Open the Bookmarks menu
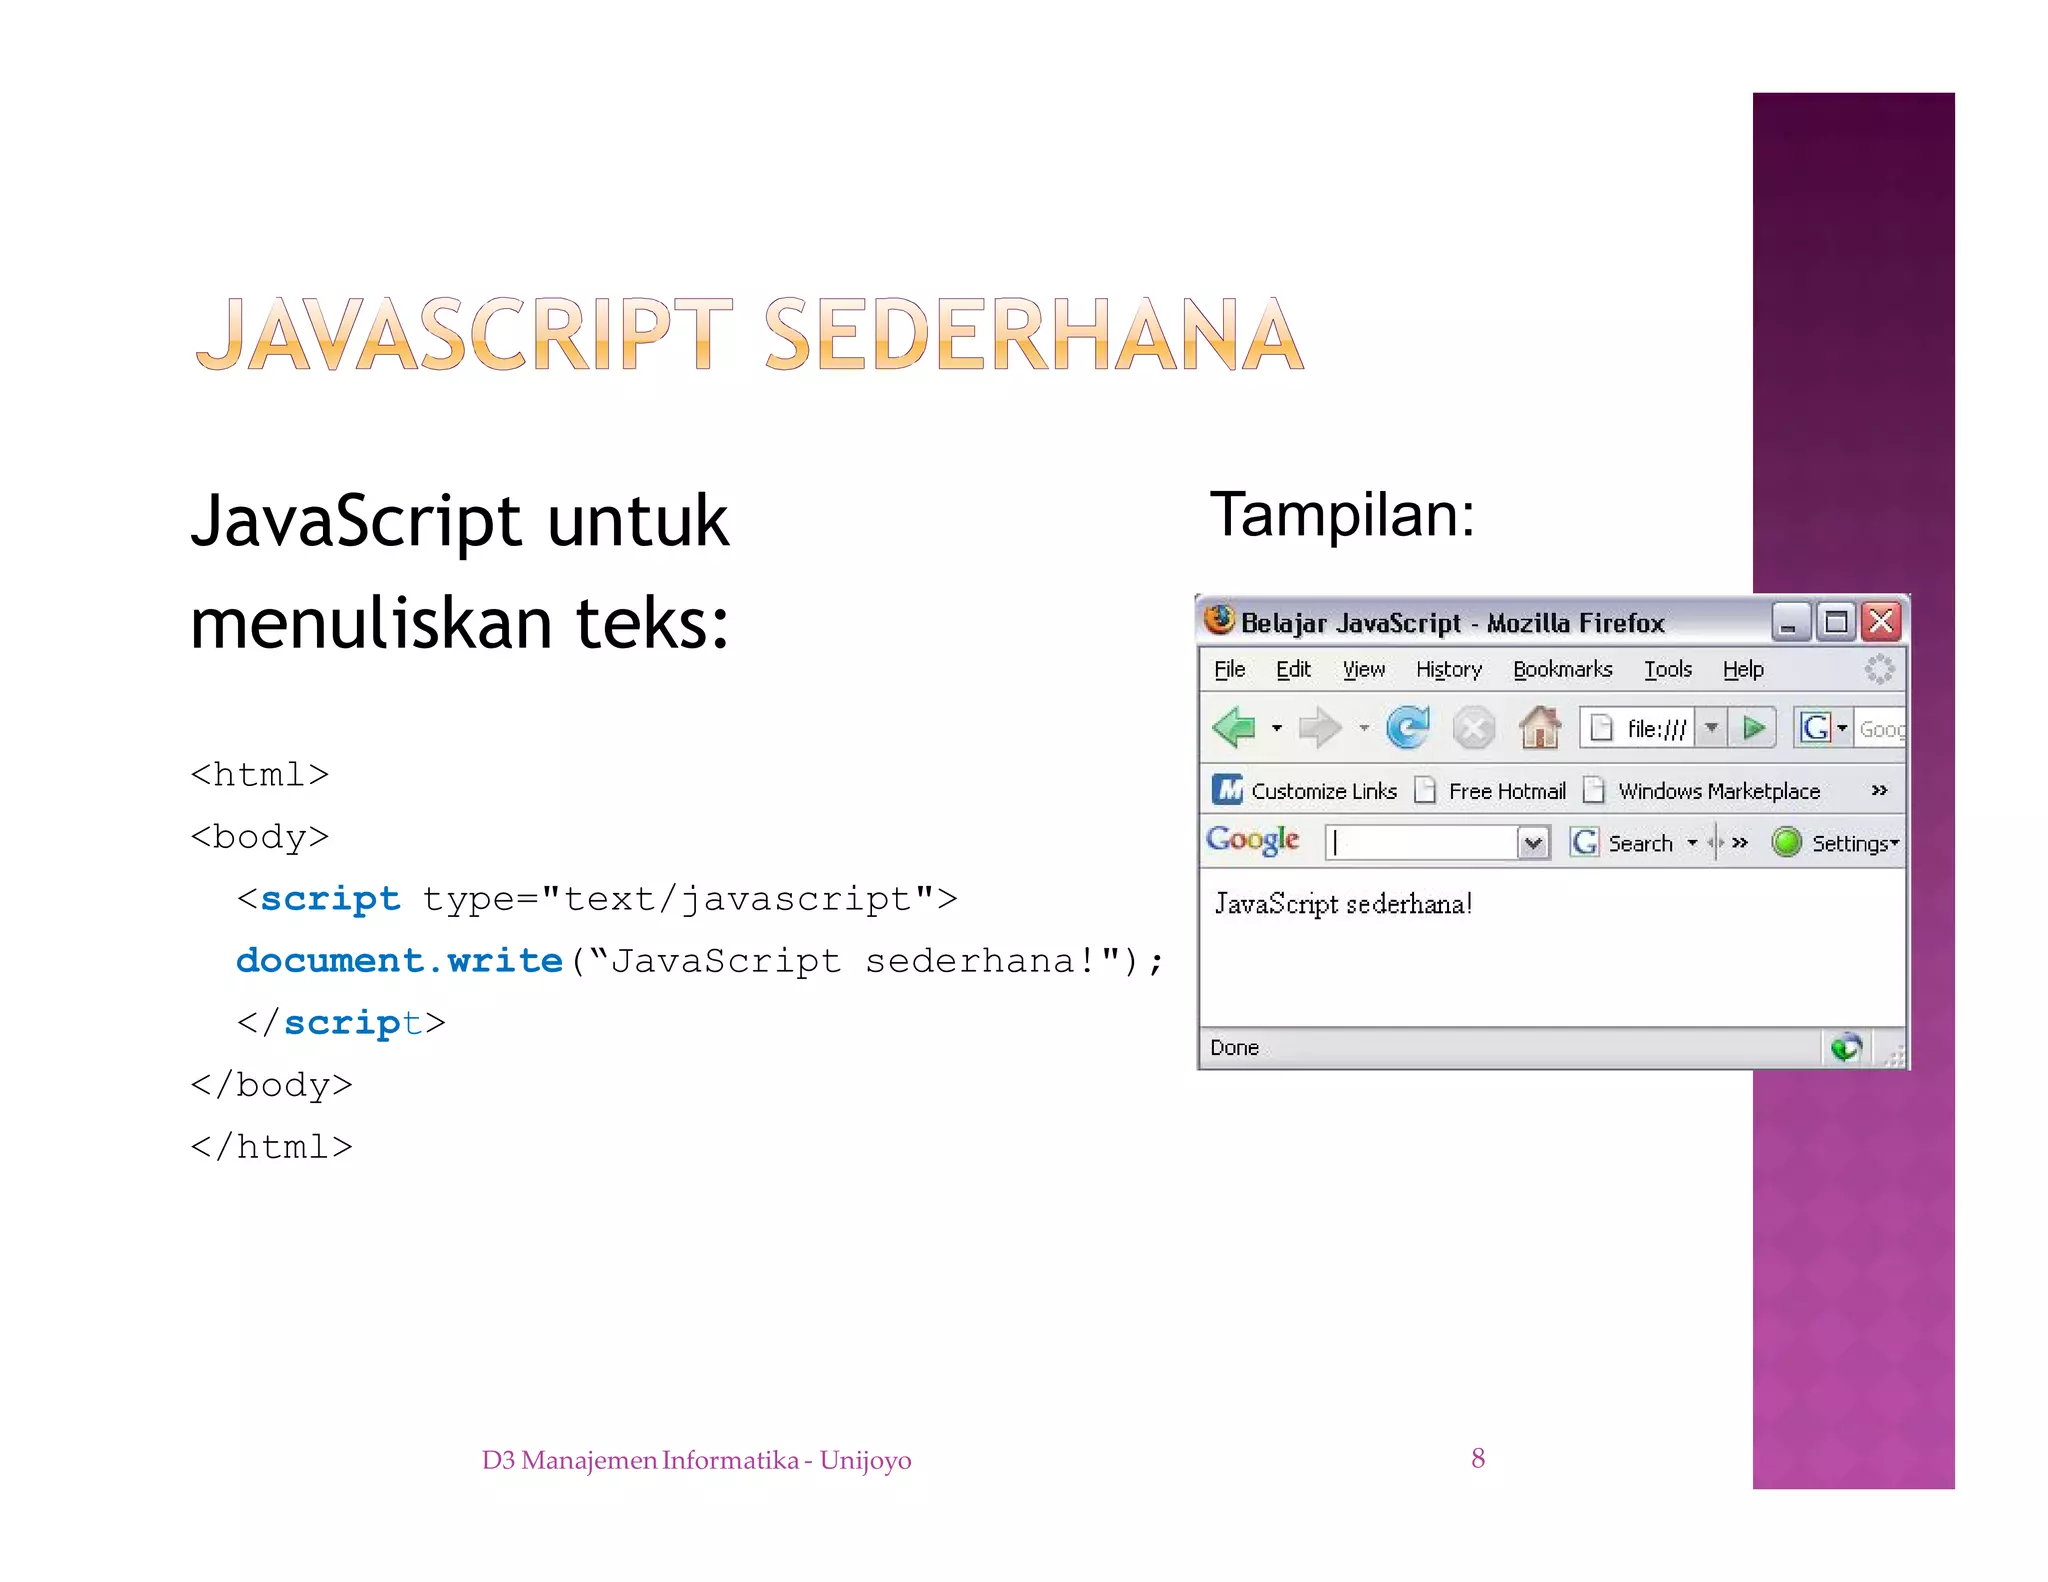Viewport: 2048px width, 1582px height. 1562,669
